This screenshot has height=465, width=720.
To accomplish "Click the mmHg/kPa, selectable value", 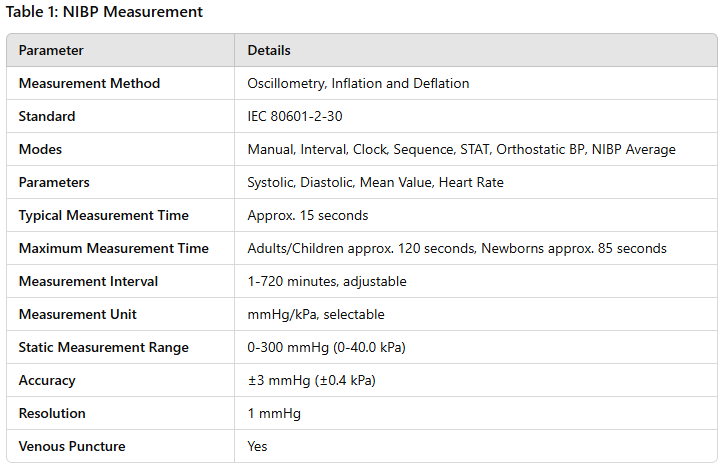I will click(x=316, y=314).
